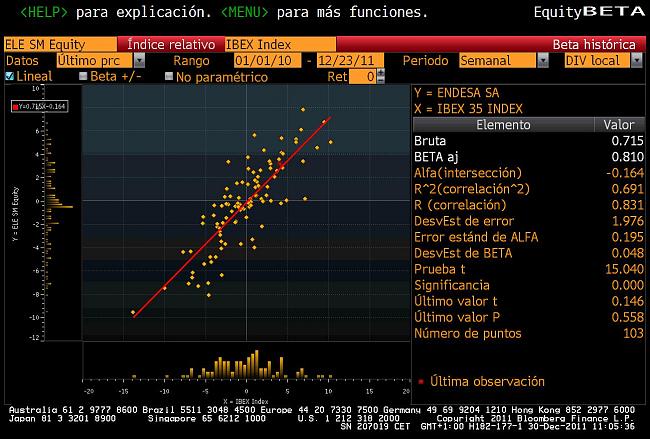Click the Rango label
The width and height of the screenshot is (650, 439).
pos(192,61)
